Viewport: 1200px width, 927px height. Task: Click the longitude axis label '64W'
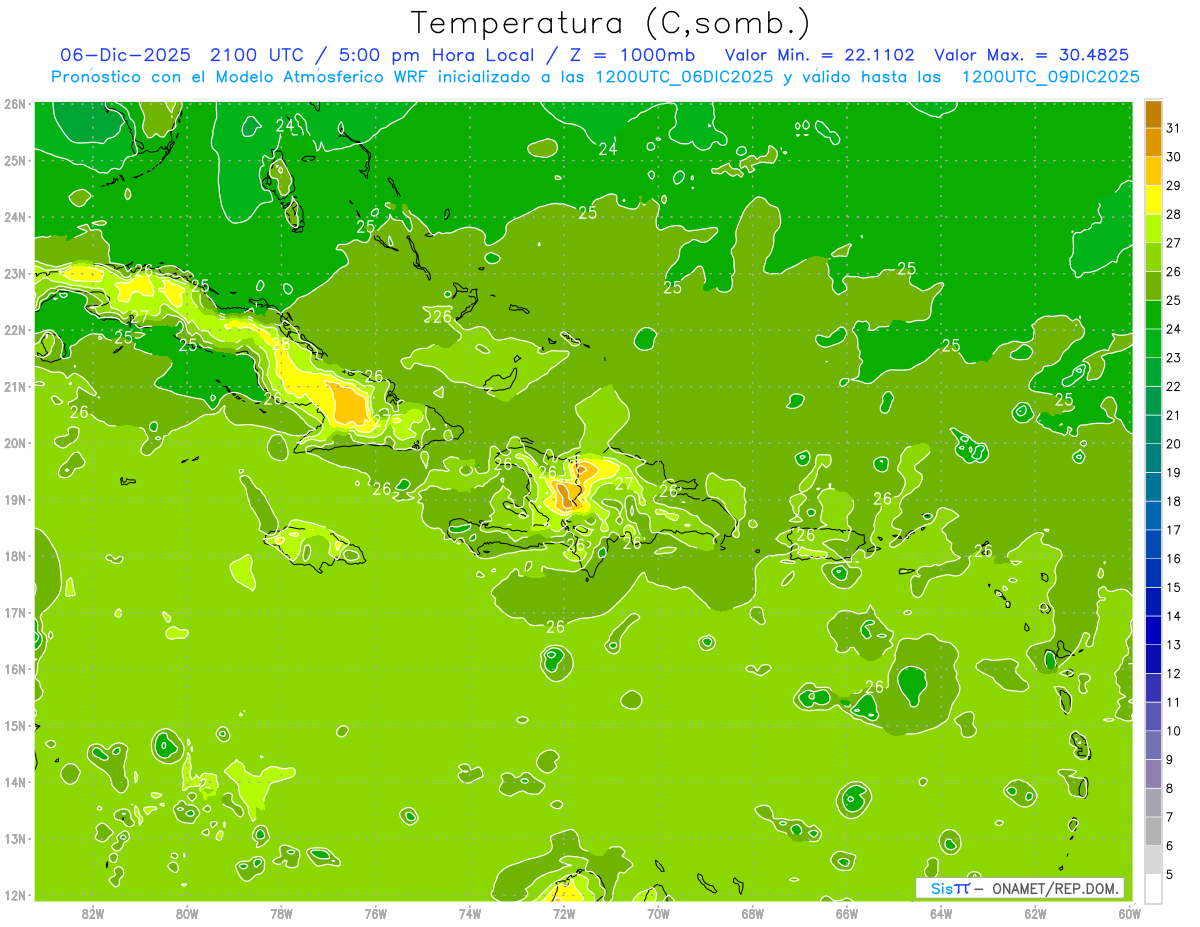(x=941, y=913)
